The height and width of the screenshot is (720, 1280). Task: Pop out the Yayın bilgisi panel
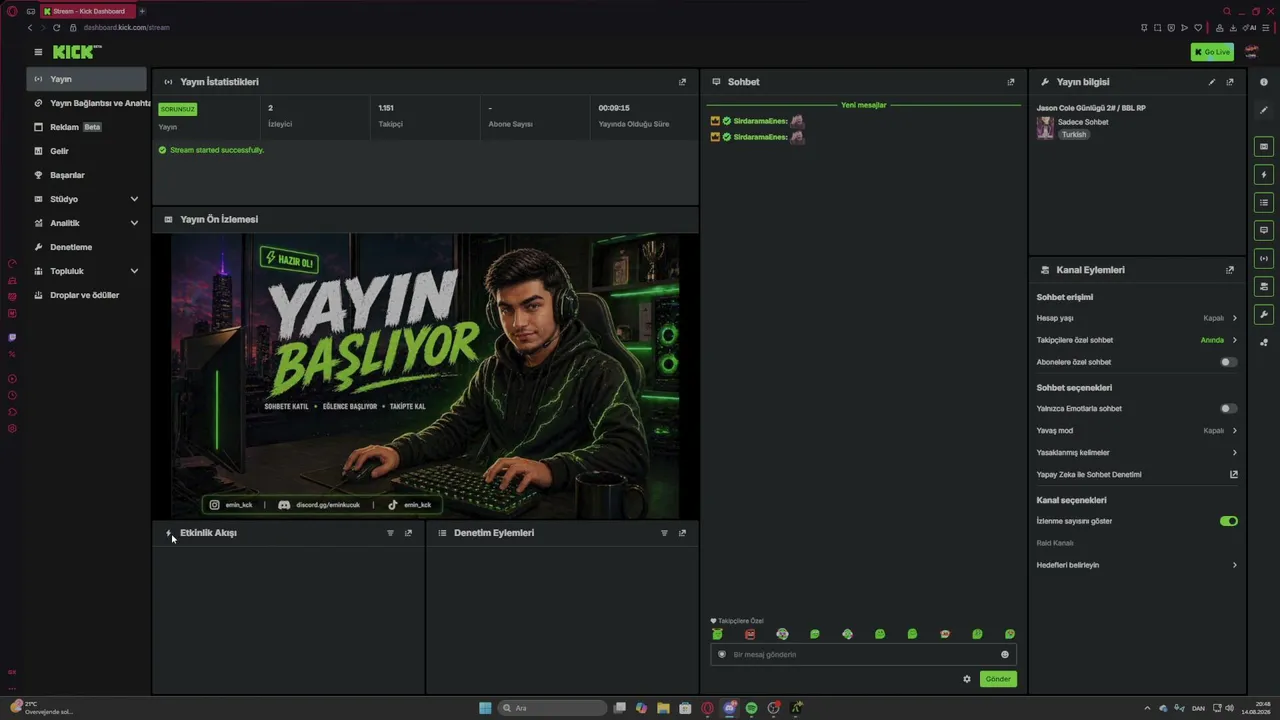click(1230, 82)
